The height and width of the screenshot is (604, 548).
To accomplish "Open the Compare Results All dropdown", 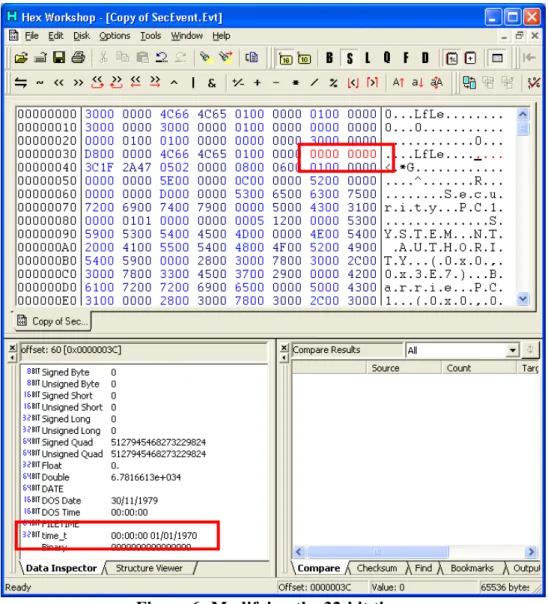I will [512, 350].
